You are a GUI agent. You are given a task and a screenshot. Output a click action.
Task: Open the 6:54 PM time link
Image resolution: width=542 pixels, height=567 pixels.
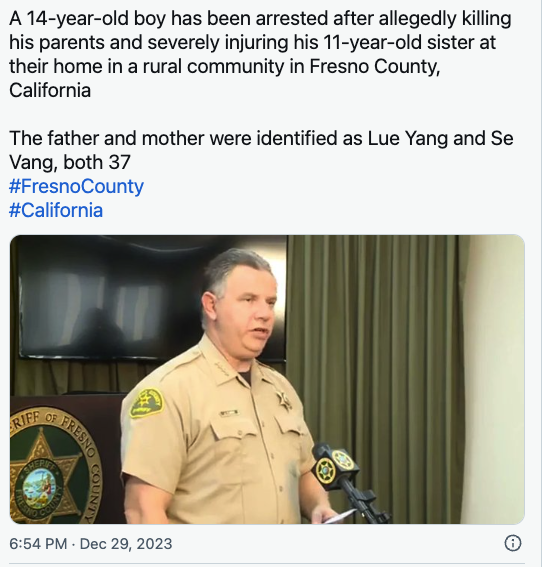pos(38,544)
